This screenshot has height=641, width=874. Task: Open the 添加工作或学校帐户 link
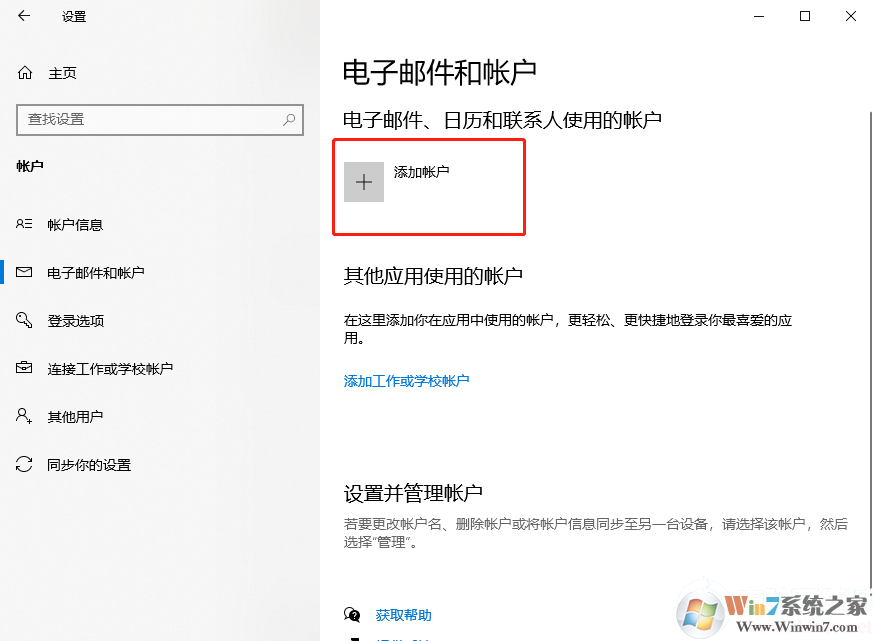pos(406,381)
